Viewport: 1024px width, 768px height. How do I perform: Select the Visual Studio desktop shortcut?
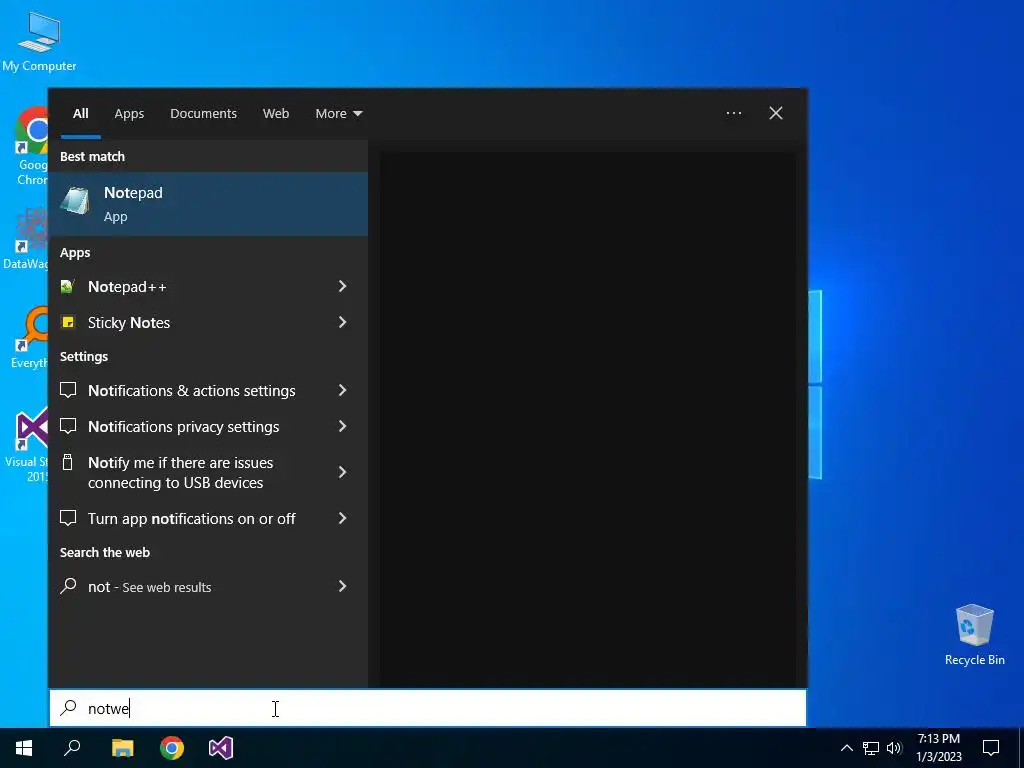29,444
